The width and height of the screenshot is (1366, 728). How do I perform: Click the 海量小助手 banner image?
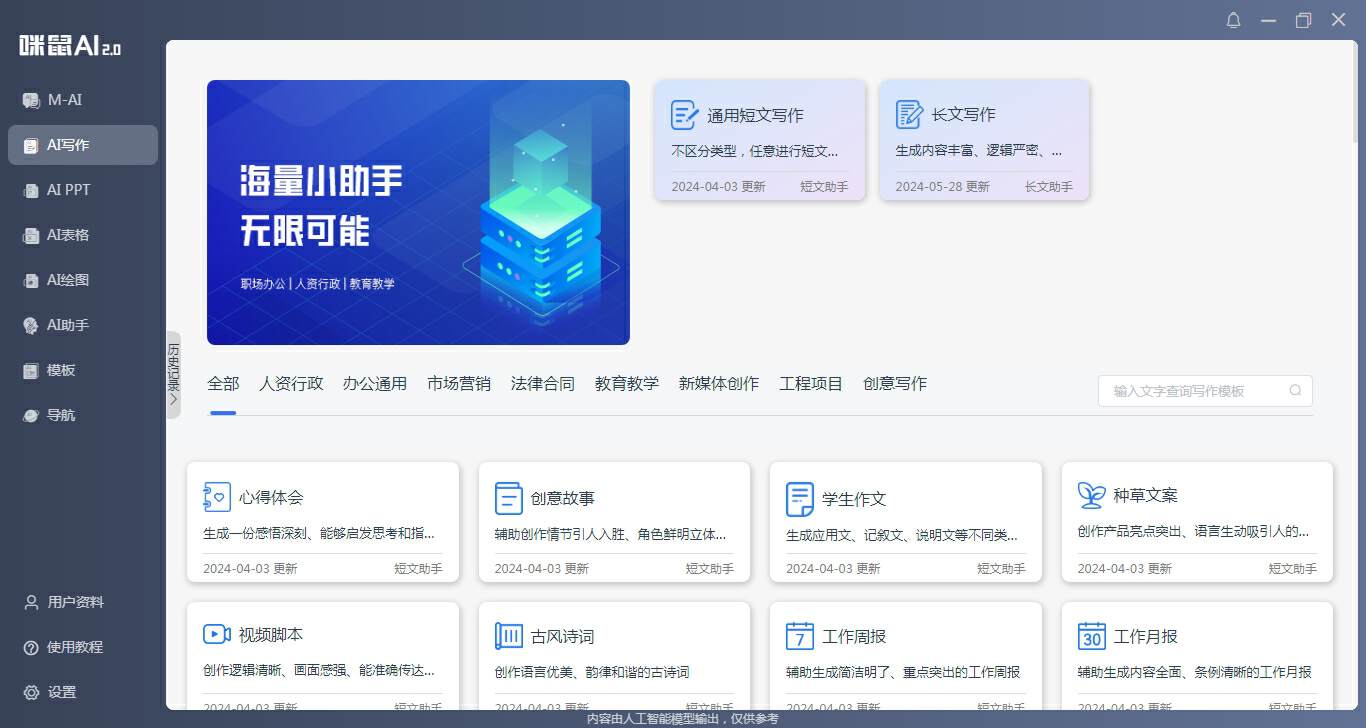pyautogui.click(x=418, y=212)
